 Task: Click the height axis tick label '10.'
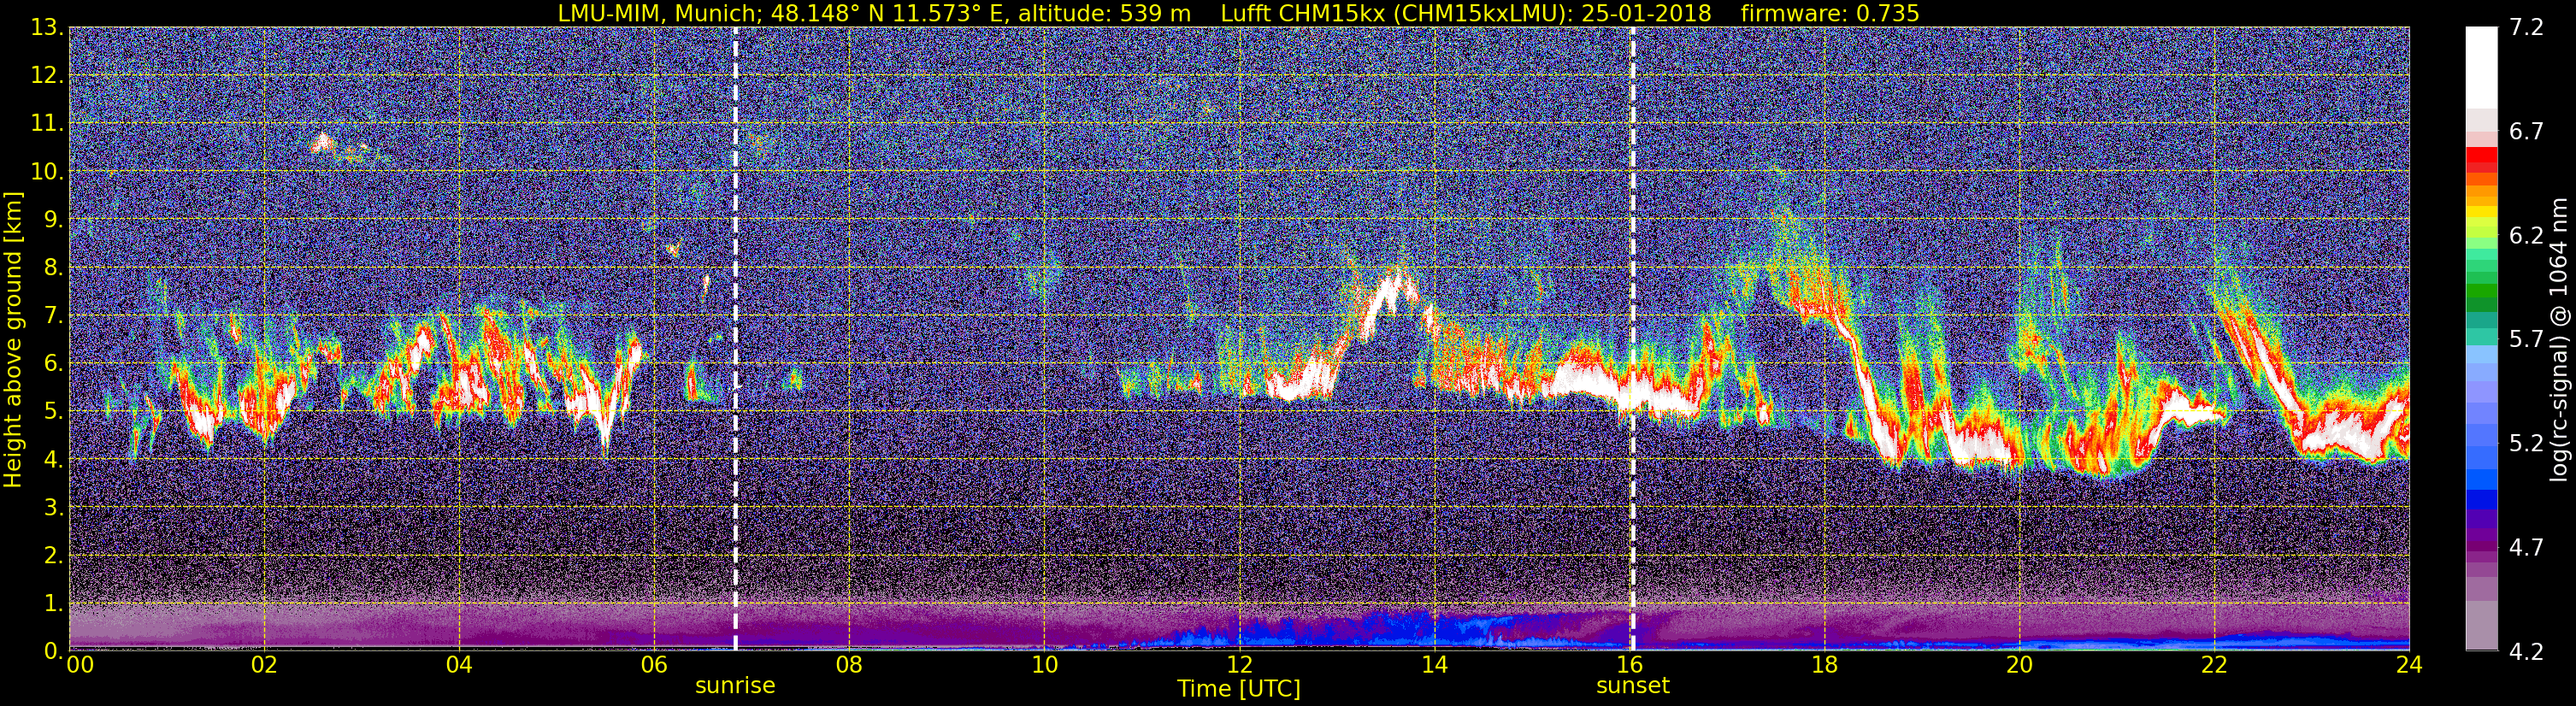pos(47,171)
